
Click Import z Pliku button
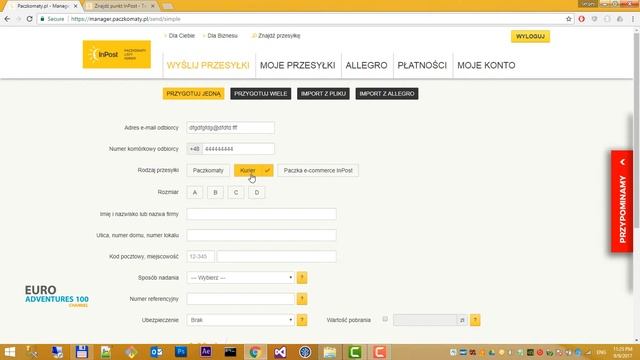pyautogui.click(x=323, y=93)
